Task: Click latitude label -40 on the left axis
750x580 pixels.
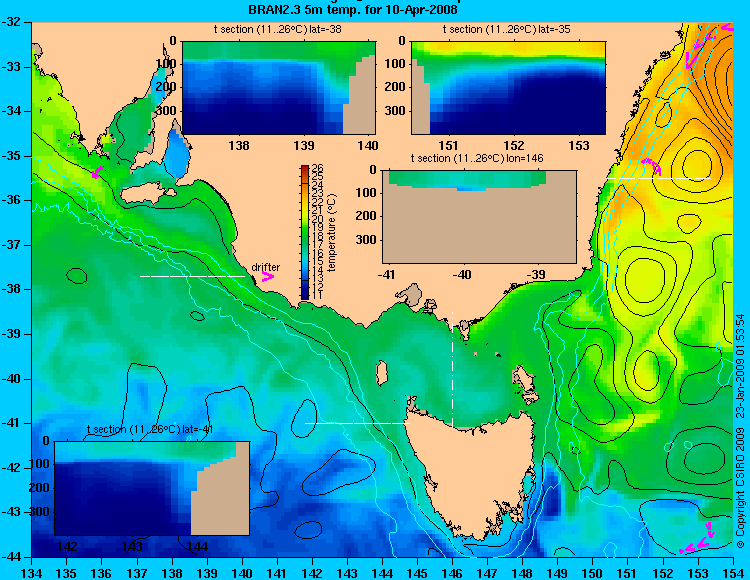Action: [11, 379]
